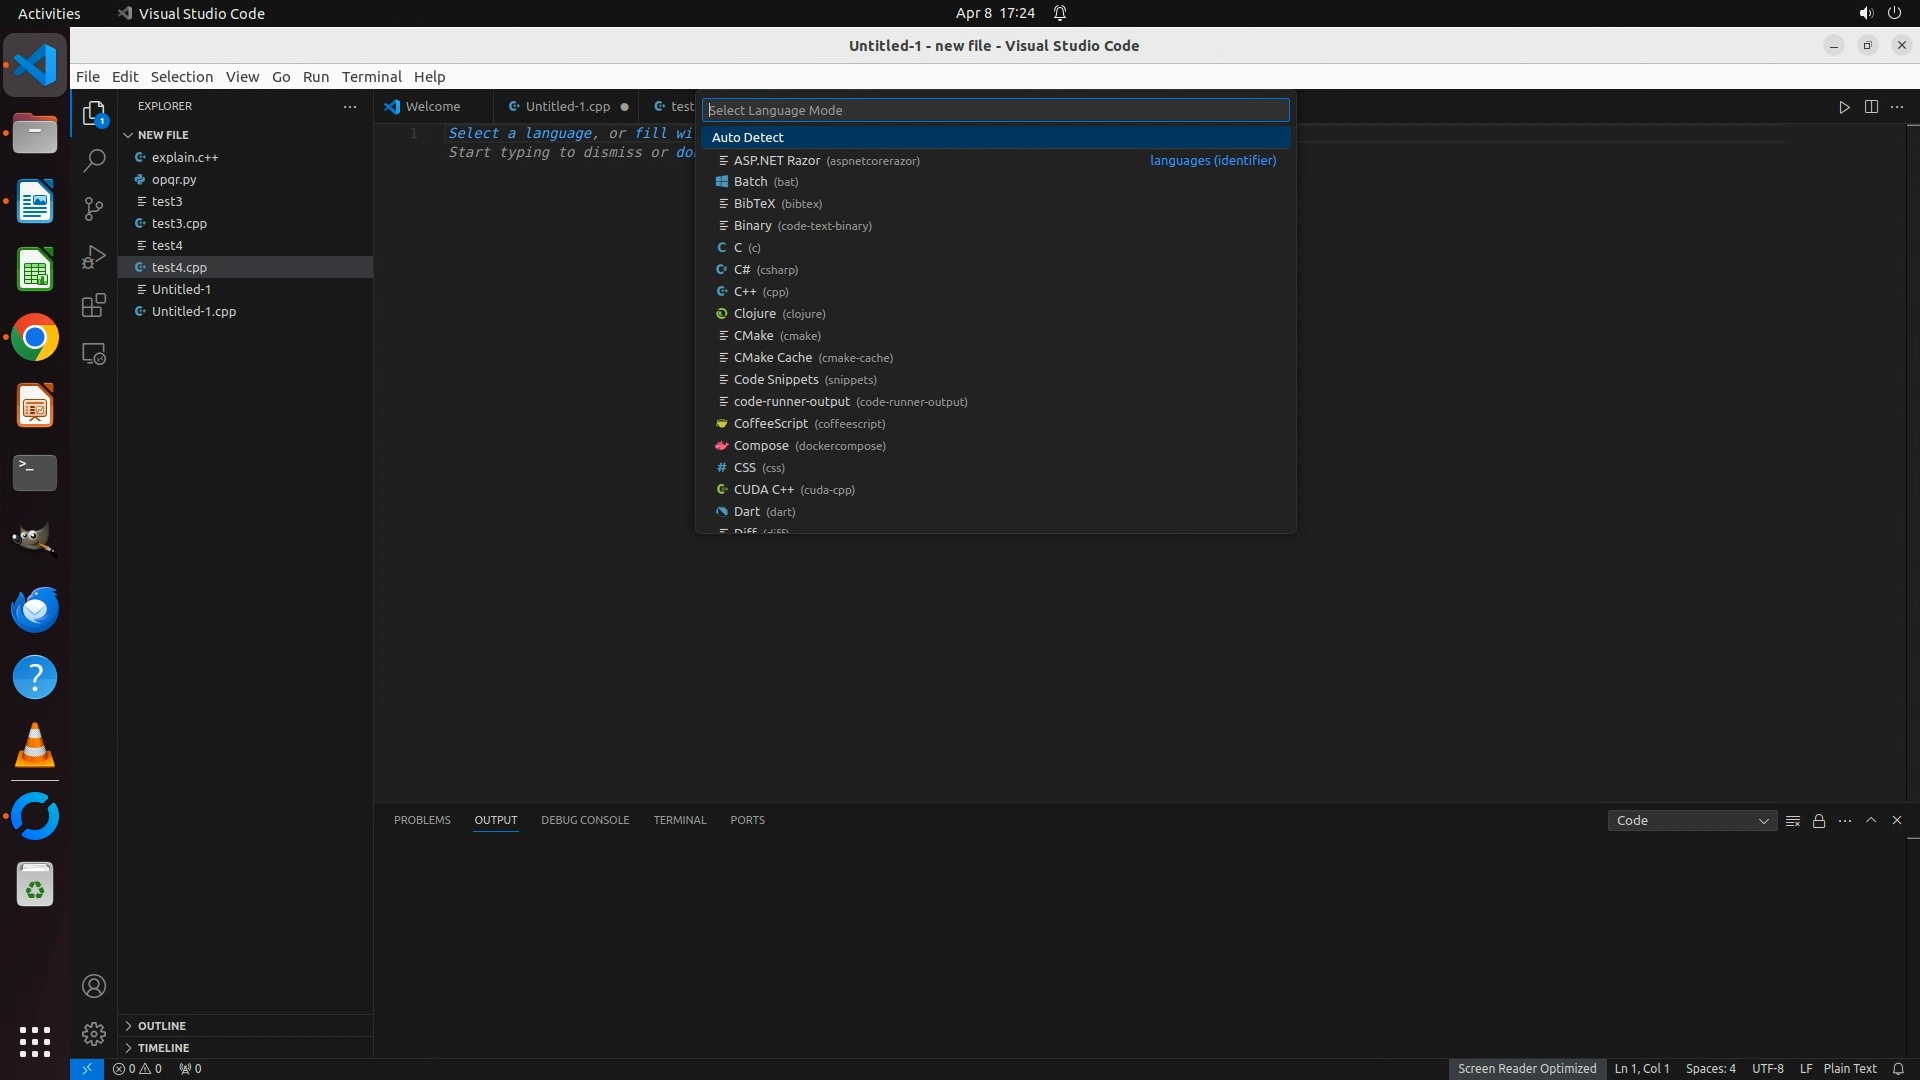
Task: Toggle the output scroll lock
Action: click(x=1819, y=821)
